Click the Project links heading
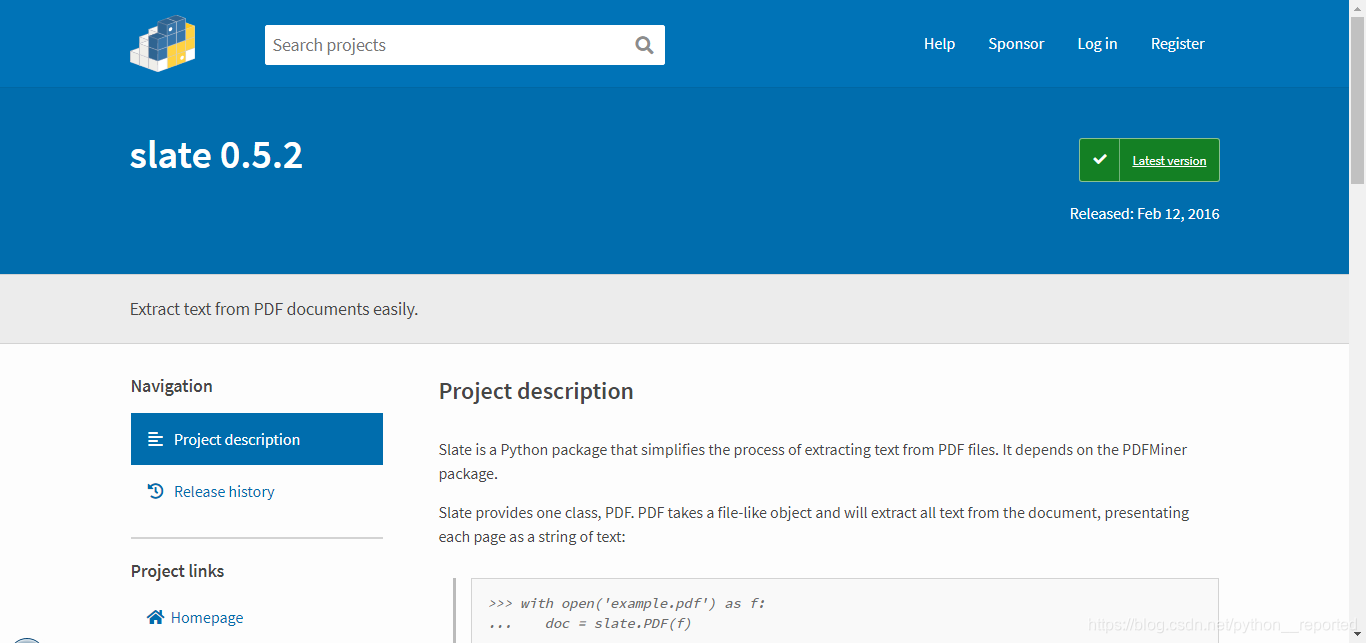 pyautogui.click(x=177, y=571)
